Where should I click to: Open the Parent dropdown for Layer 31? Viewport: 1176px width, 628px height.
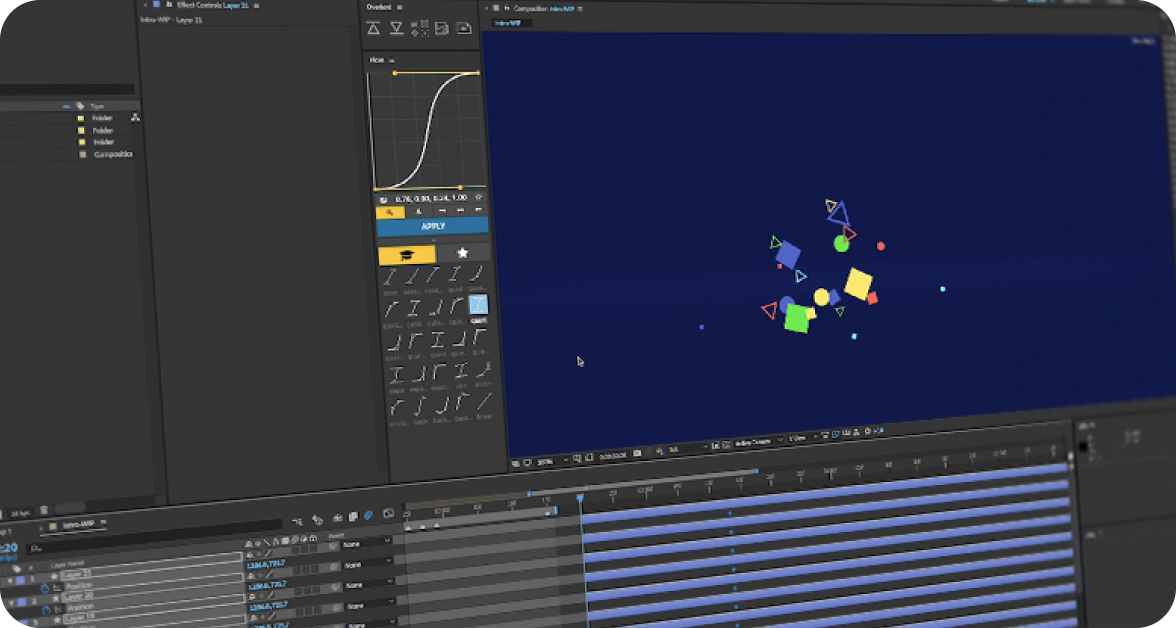[367, 542]
